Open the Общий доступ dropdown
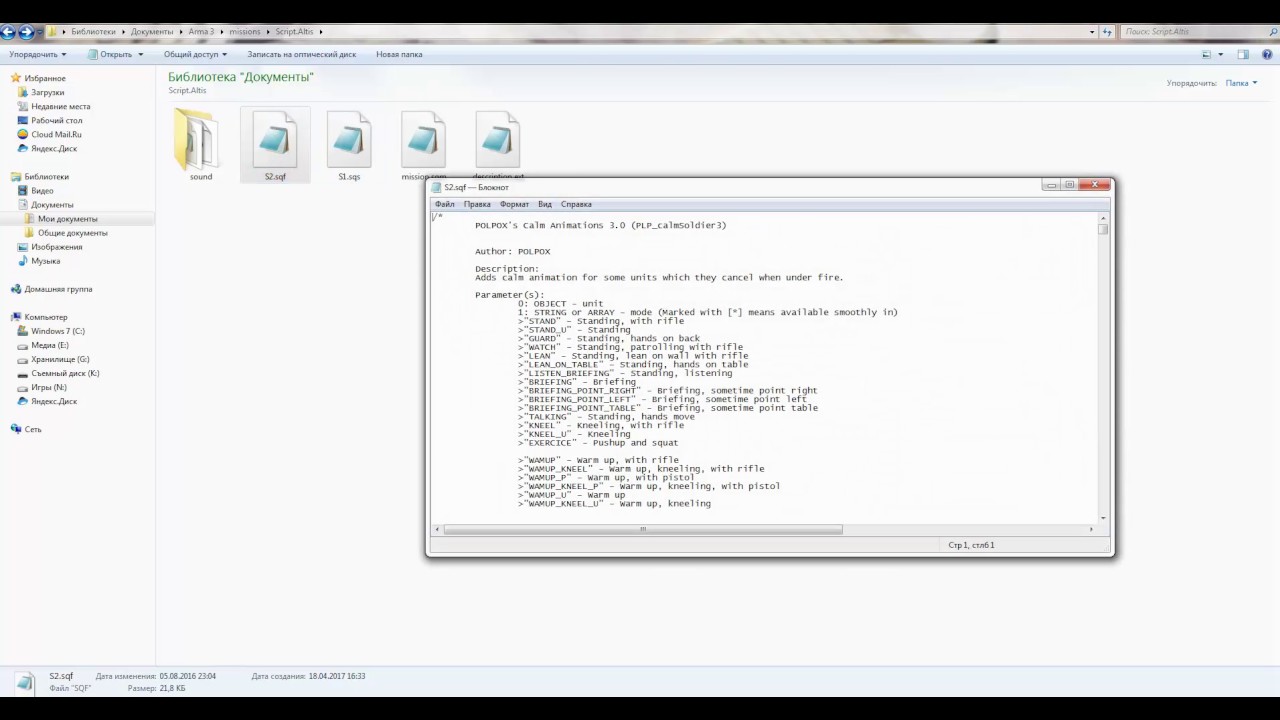 tap(195, 54)
